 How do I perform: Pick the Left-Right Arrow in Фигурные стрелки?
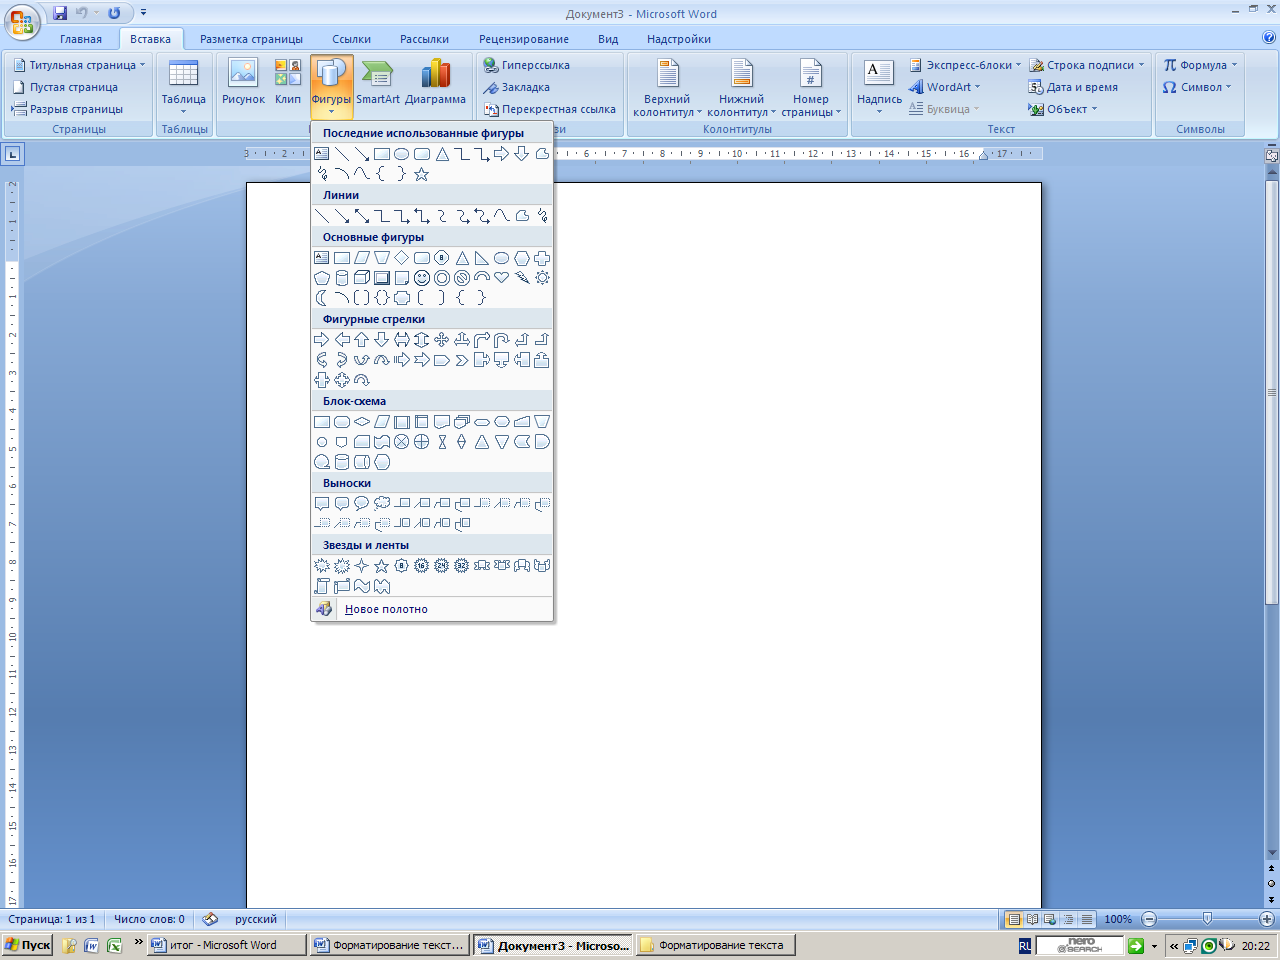402,340
